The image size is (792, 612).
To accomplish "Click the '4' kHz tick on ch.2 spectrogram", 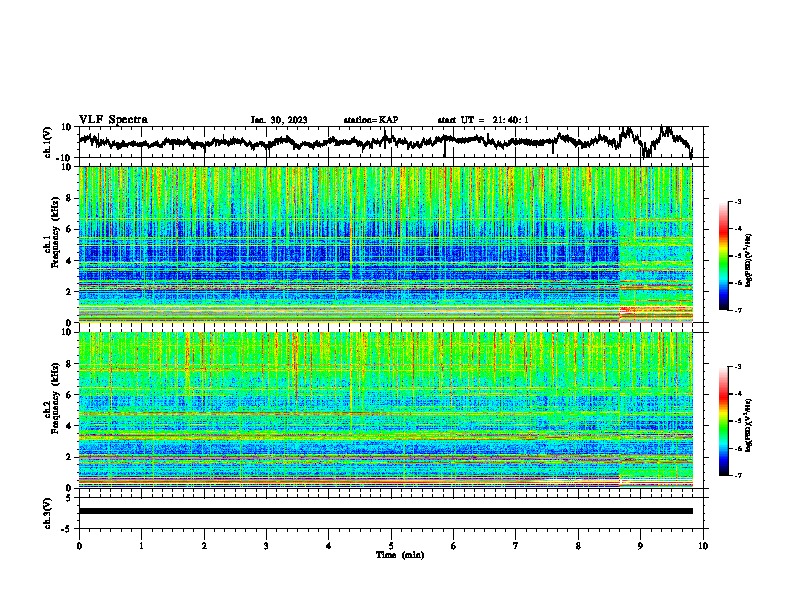I will pyautogui.click(x=69, y=426).
